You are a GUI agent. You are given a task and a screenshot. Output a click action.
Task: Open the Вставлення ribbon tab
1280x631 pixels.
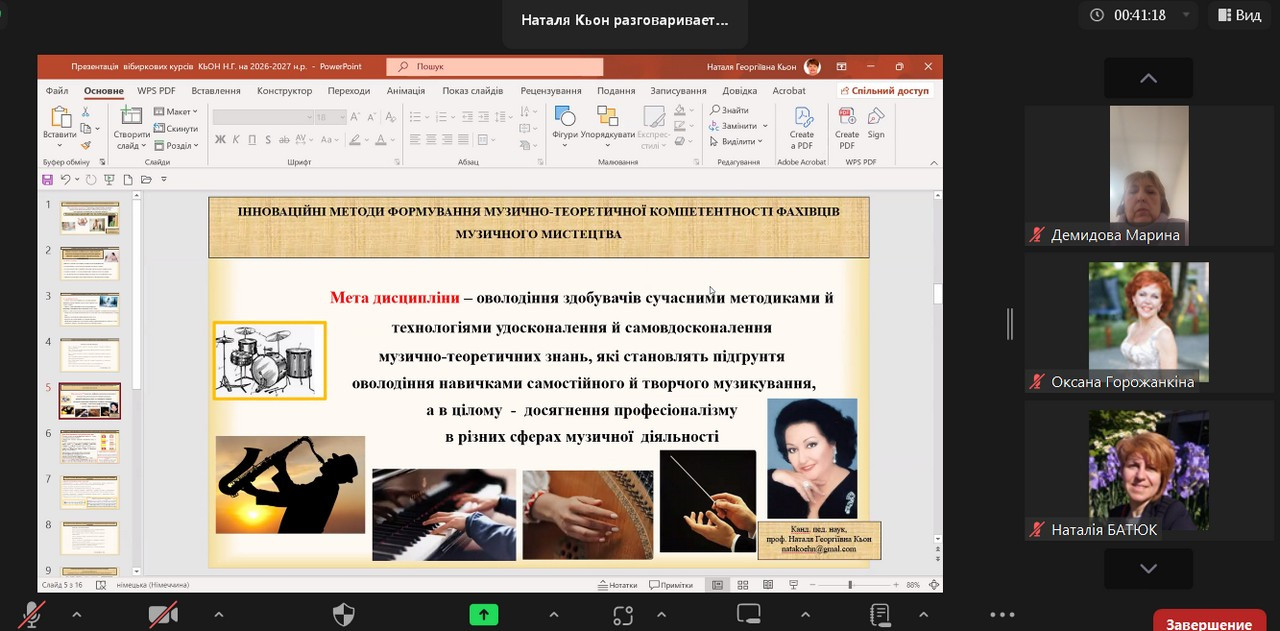tap(216, 91)
